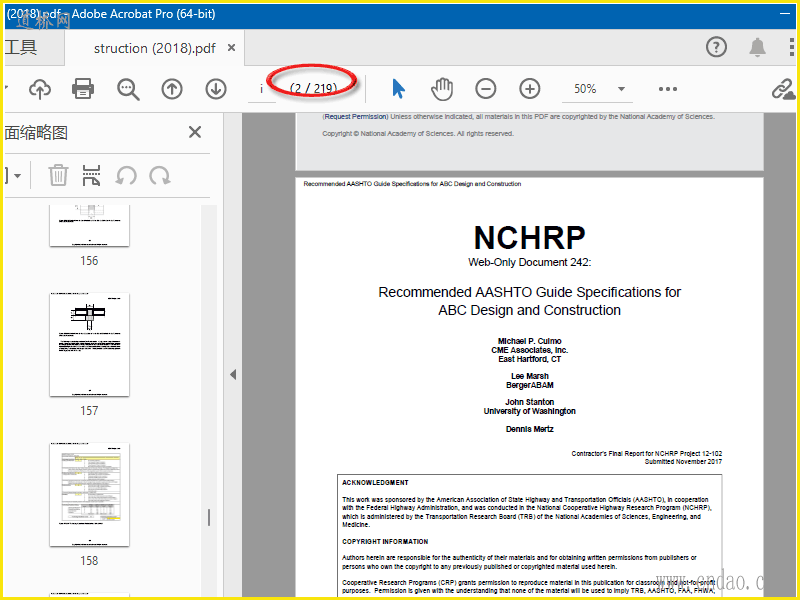The image size is (800, 600).
Task: Click the upload to cloud icon
Action: [40, 89]
